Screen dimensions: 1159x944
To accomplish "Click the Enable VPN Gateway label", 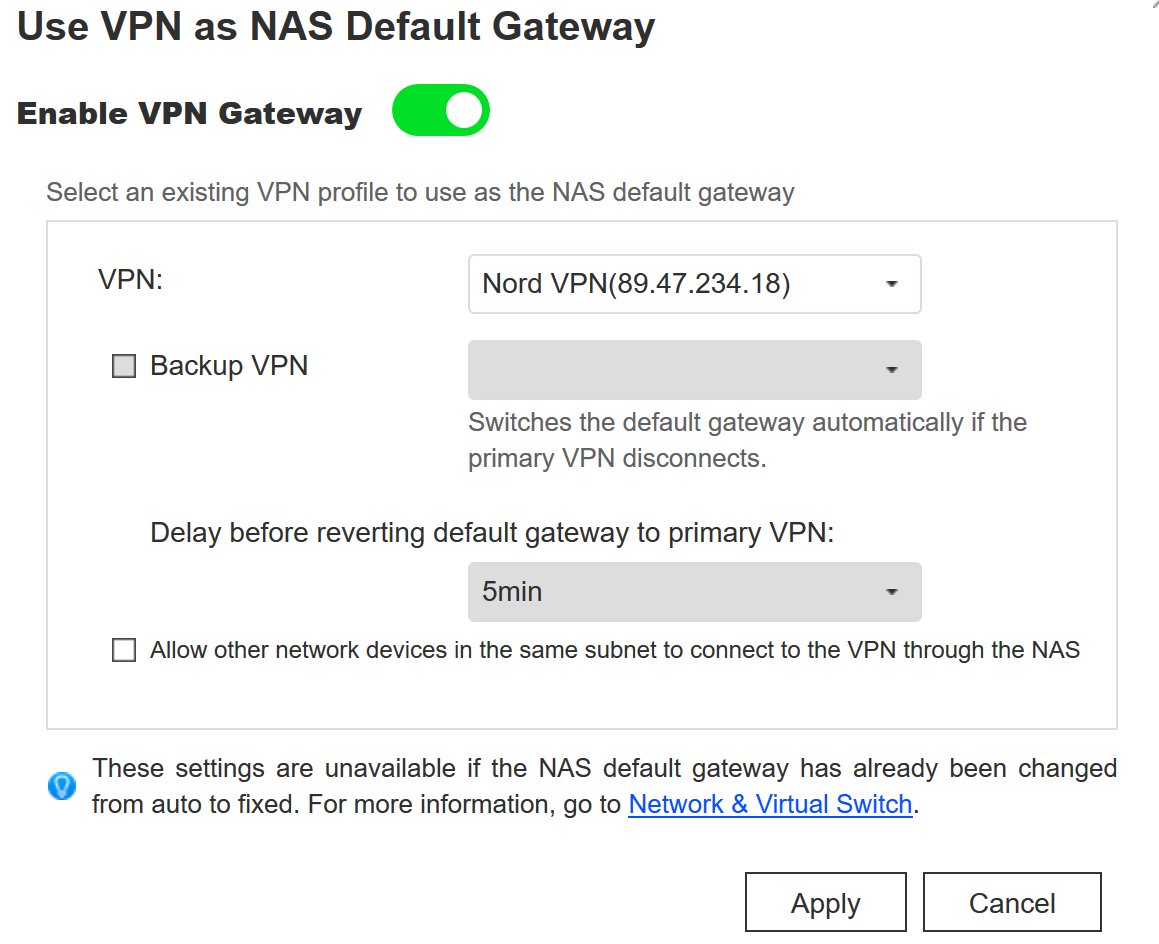I will 189,113.
